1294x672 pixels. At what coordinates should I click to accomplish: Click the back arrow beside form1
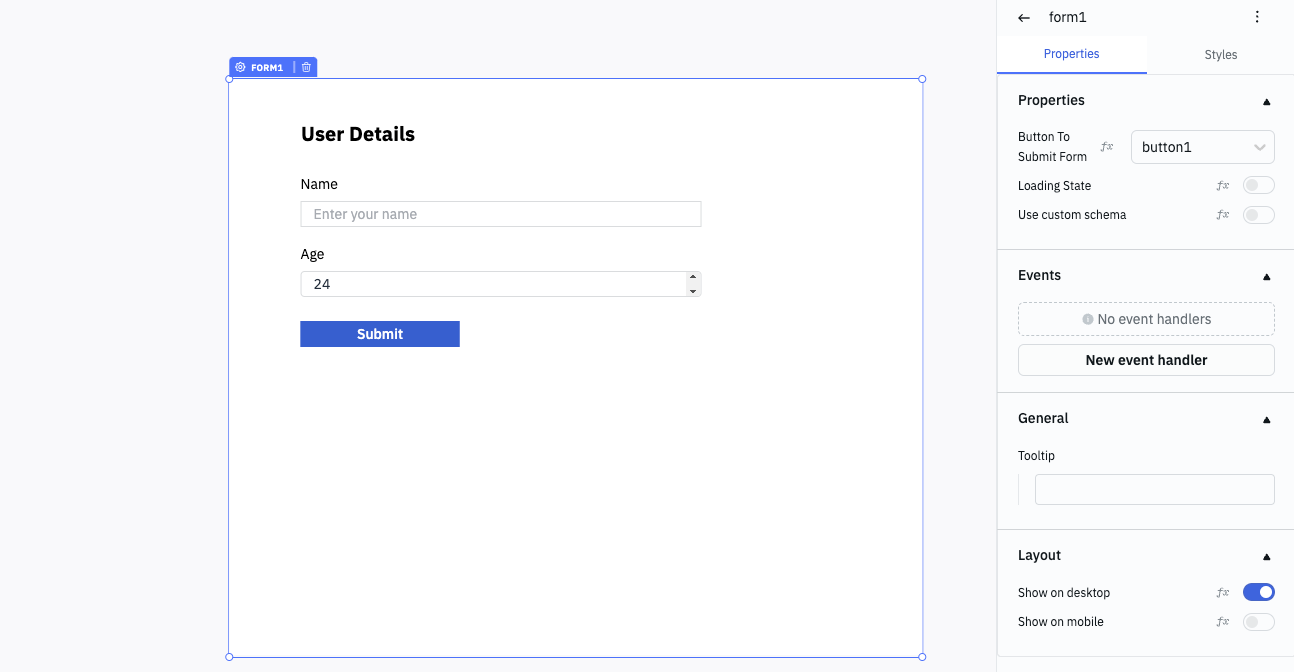[1023, 18]
